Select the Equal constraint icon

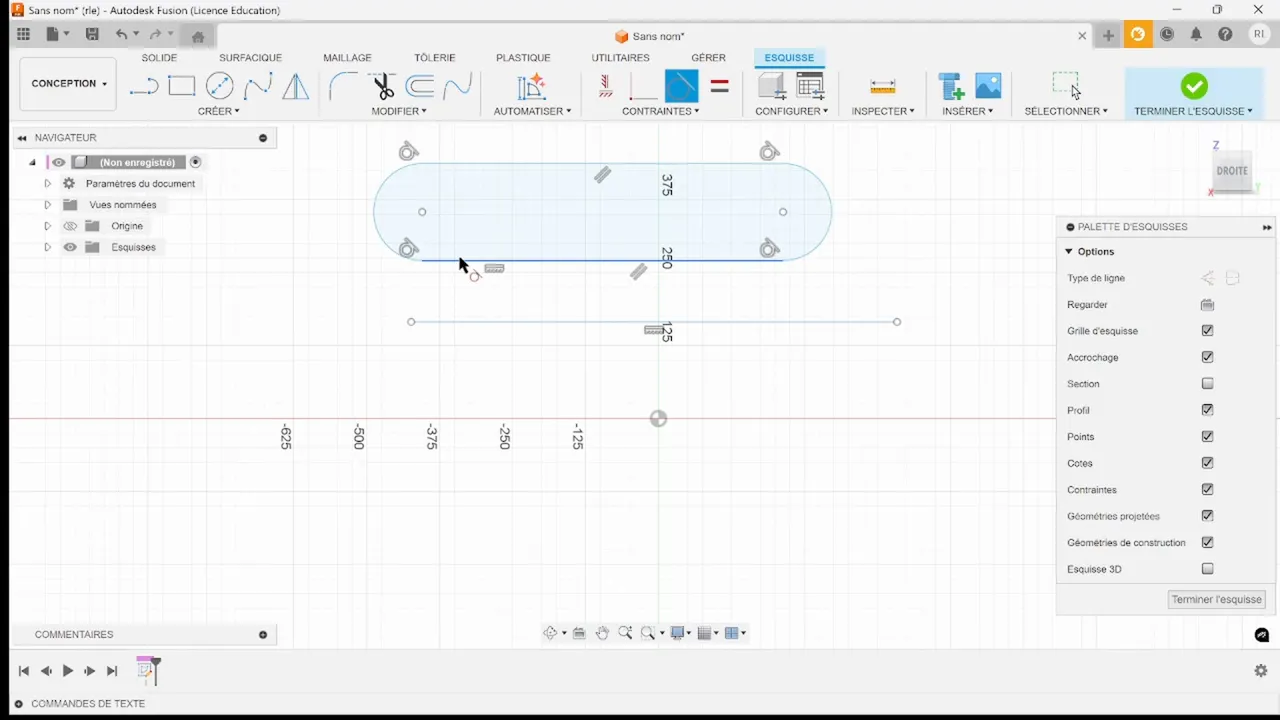[x=719, y=87]
